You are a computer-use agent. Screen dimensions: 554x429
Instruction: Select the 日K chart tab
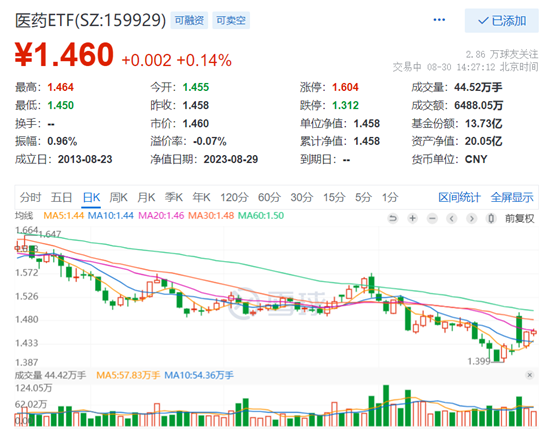(92, 197)
